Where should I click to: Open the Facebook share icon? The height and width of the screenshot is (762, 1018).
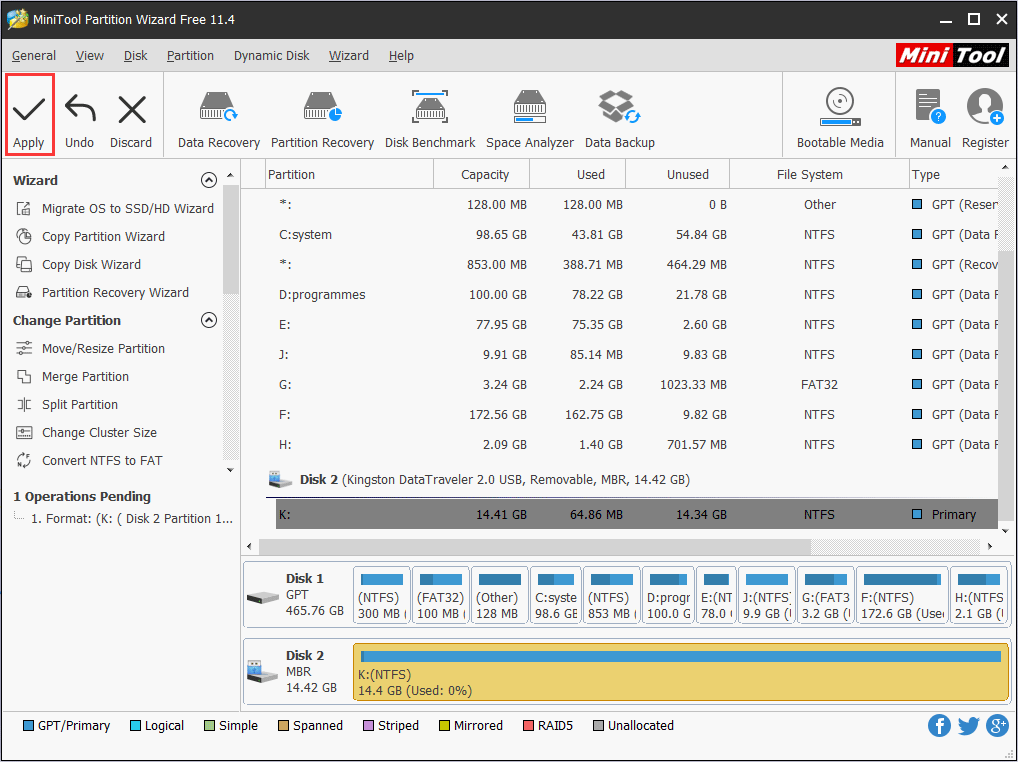[939, 726]
